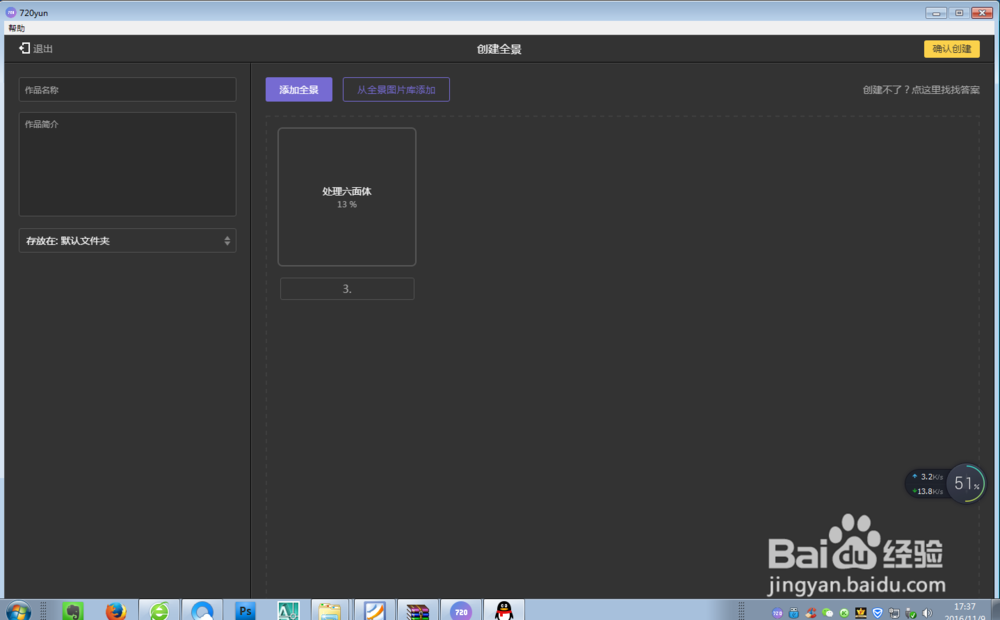Expand the 存放在: 默认文件夹 dropdown

point(128,240)
